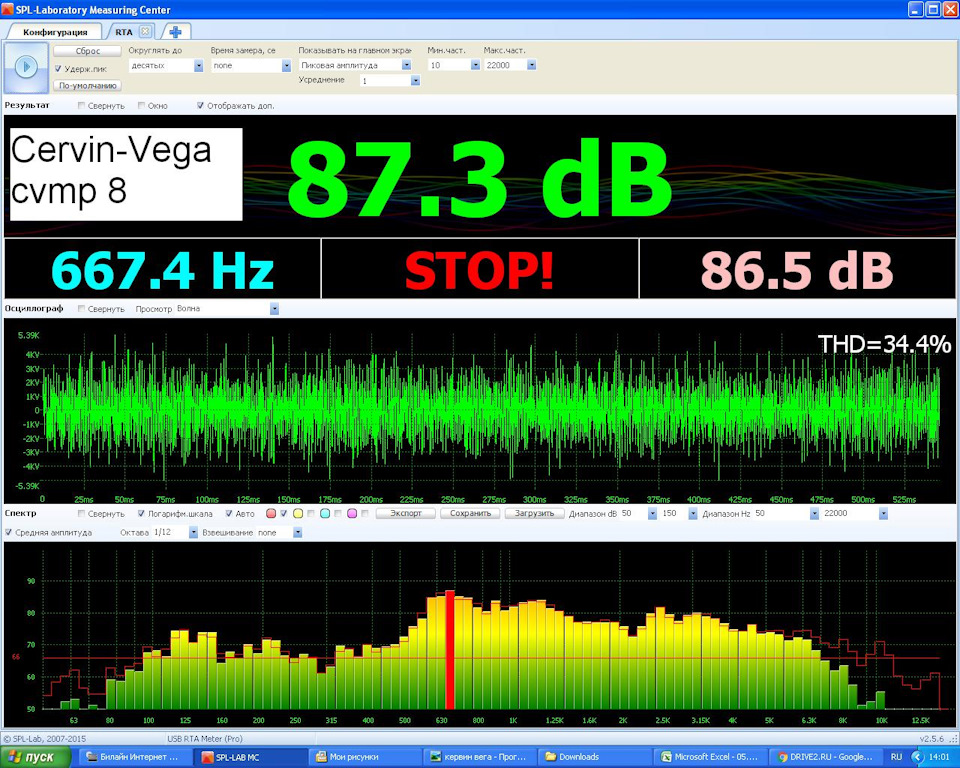Click SPL-LAB MC taskbar item
This screenshot has width=960, height=768.
[250, 757]
